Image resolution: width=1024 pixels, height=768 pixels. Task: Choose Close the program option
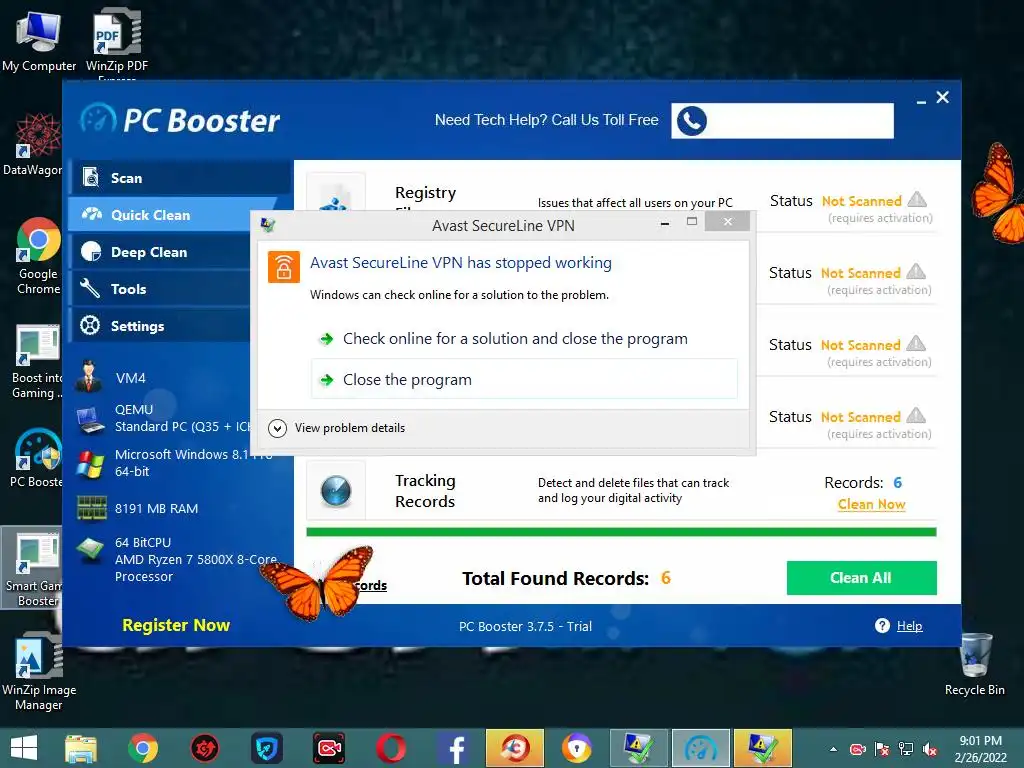click(x=524, y=379)
